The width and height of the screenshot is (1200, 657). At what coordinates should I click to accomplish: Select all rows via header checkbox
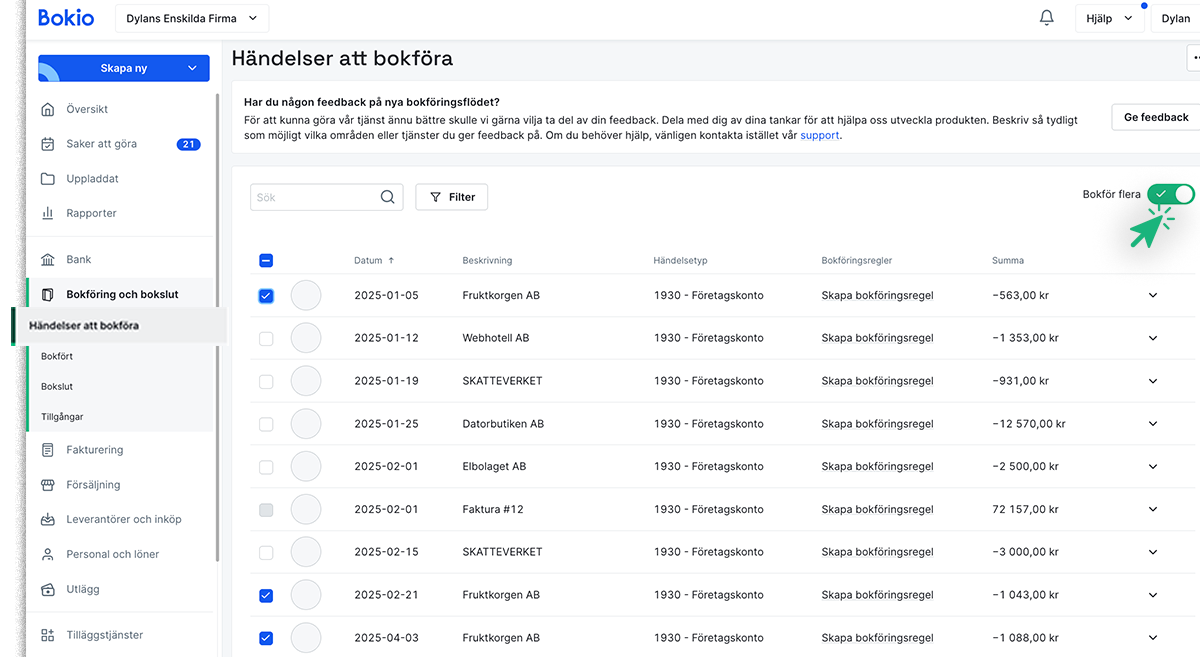[266, 259]
